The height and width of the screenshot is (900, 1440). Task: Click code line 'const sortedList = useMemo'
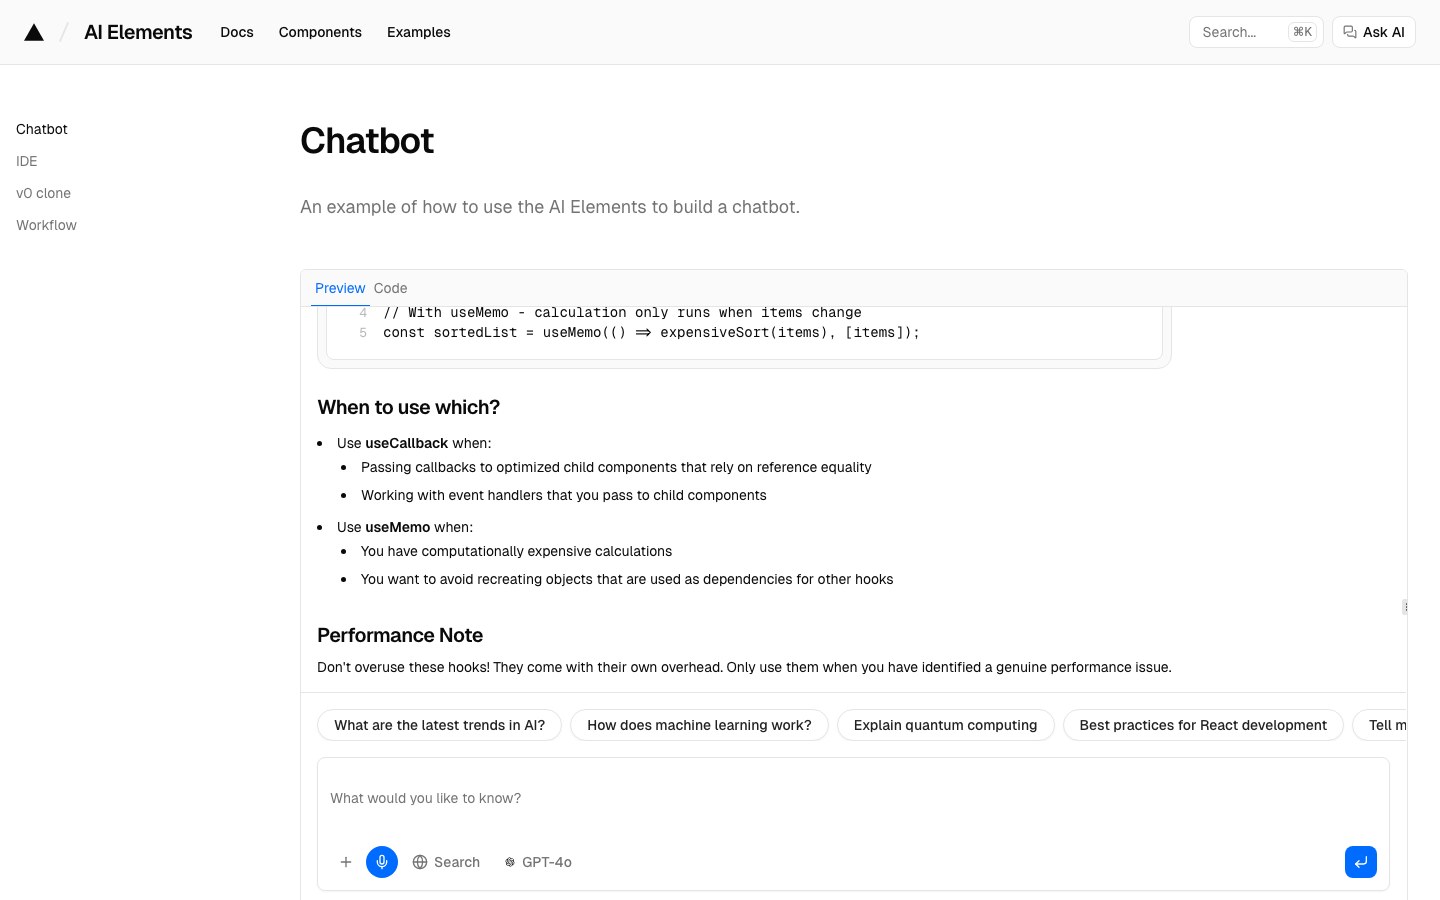[651, 333]
